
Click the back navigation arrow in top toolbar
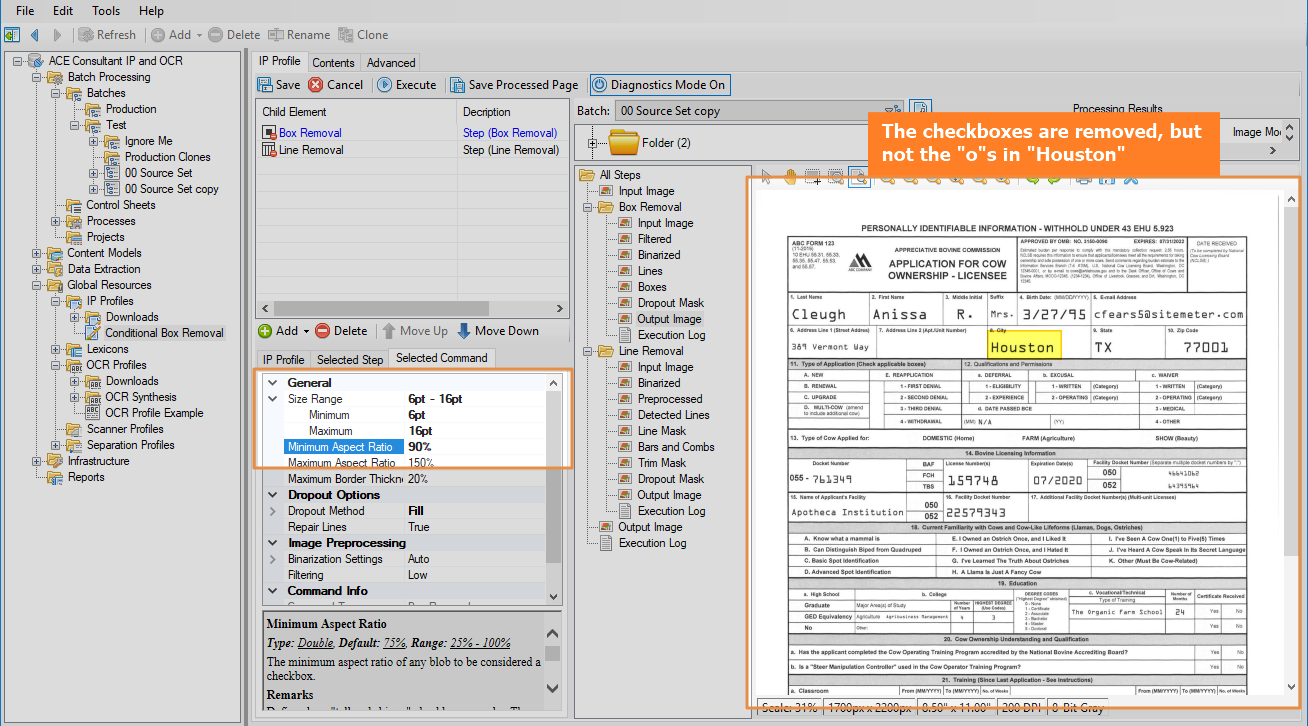(34, 35)
